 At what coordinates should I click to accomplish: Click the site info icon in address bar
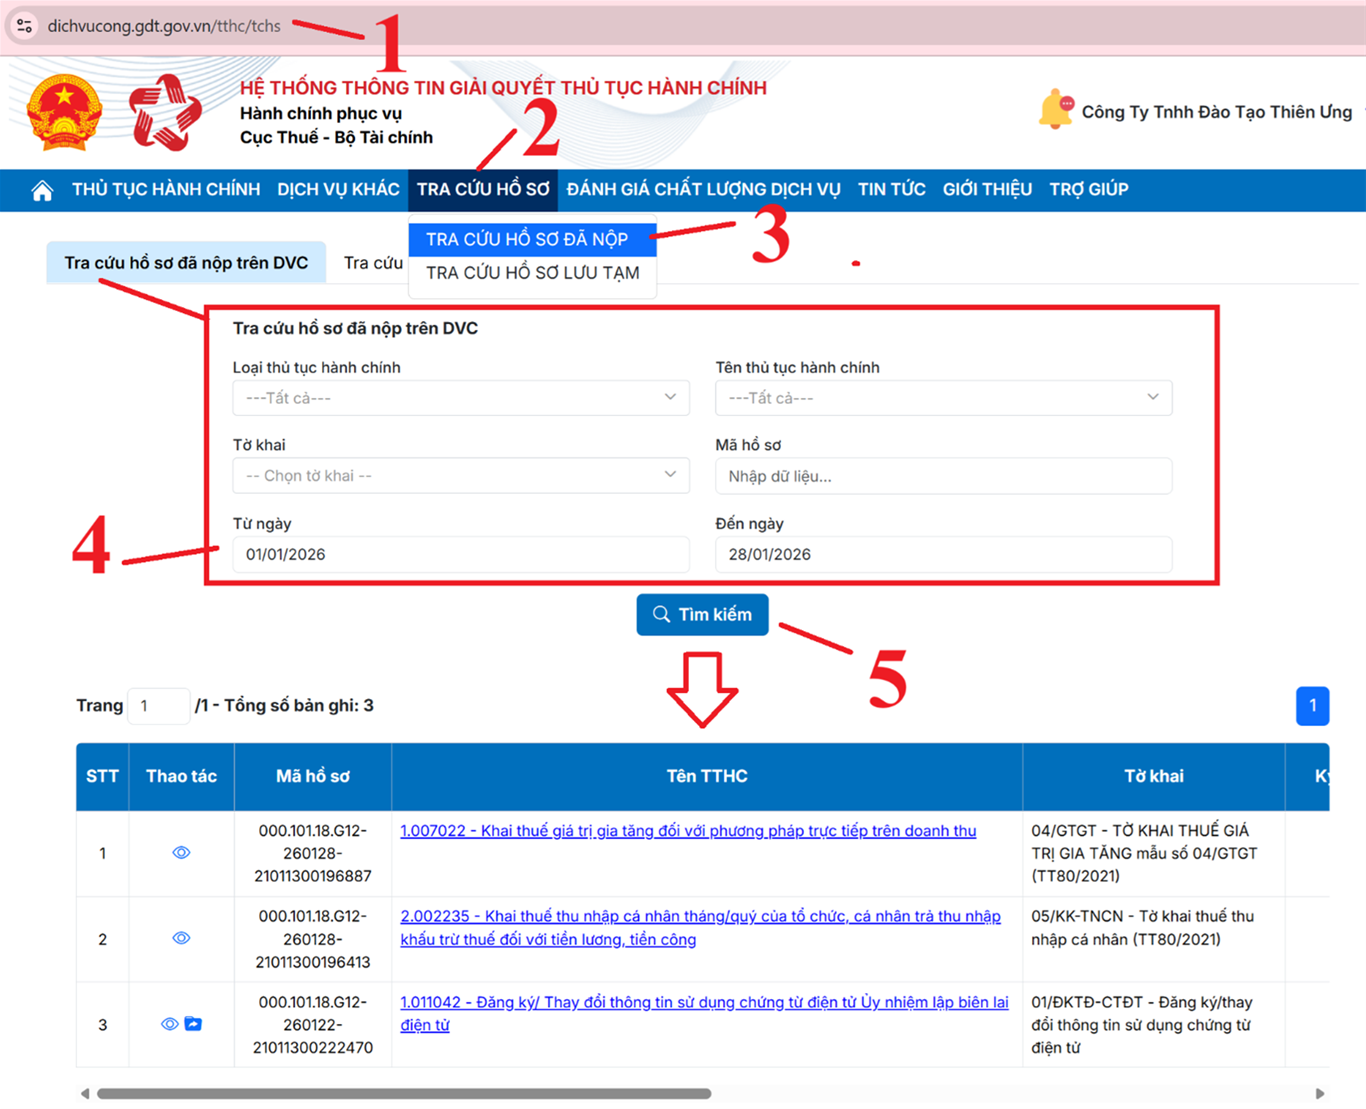pyautogui.click(x=25, y=26)
